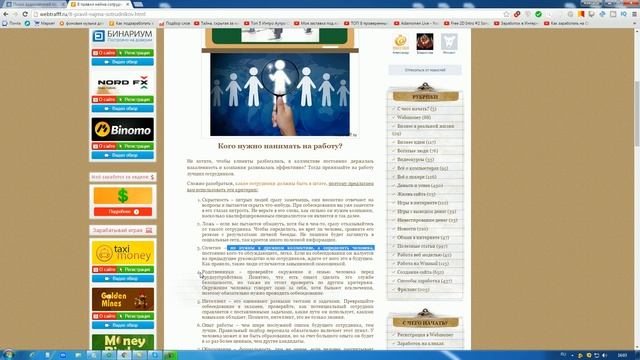This screenshot has width=640, height=360.
Task: Click "Регистрация" under the Бинариум banner
Action: click(135, 53)
